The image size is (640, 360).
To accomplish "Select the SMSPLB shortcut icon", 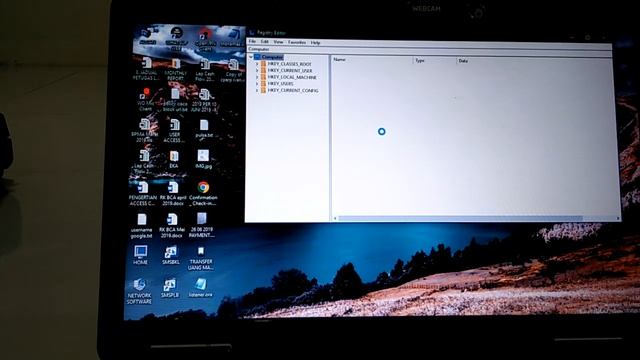I will pos(170,288).
